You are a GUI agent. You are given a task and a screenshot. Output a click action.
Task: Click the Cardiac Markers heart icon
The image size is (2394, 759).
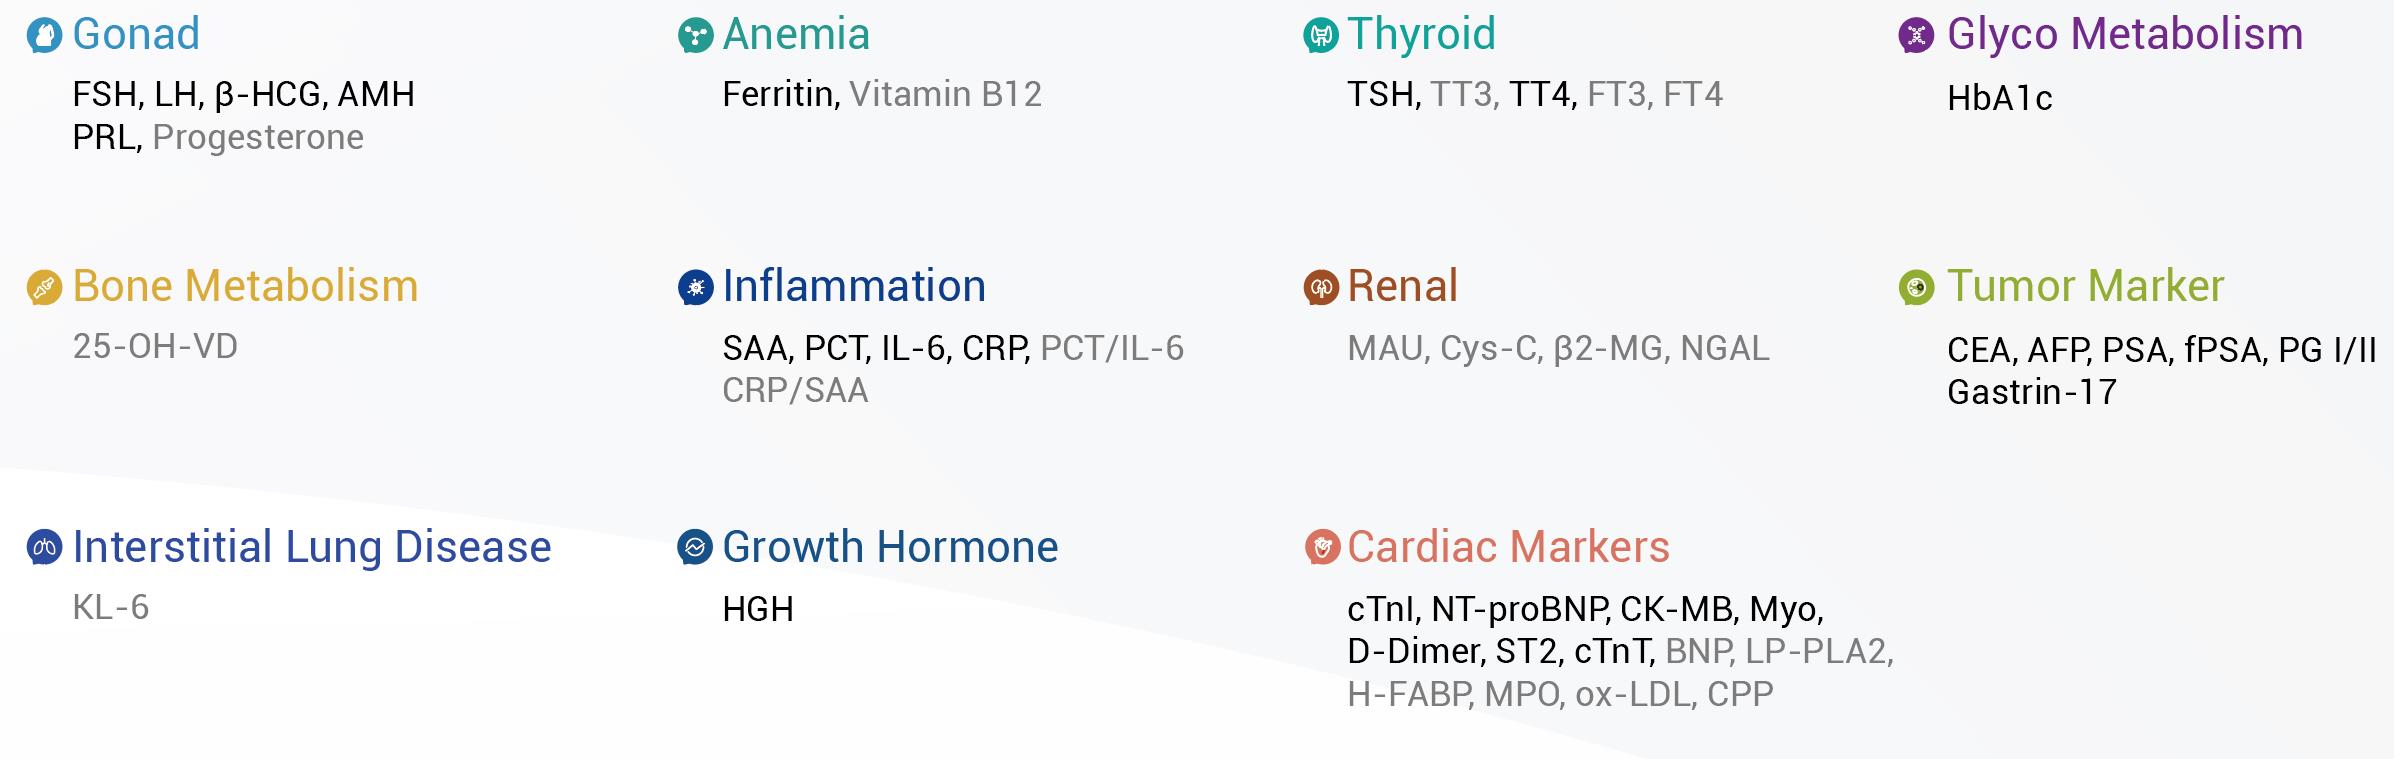click(x=1321, y=548)
